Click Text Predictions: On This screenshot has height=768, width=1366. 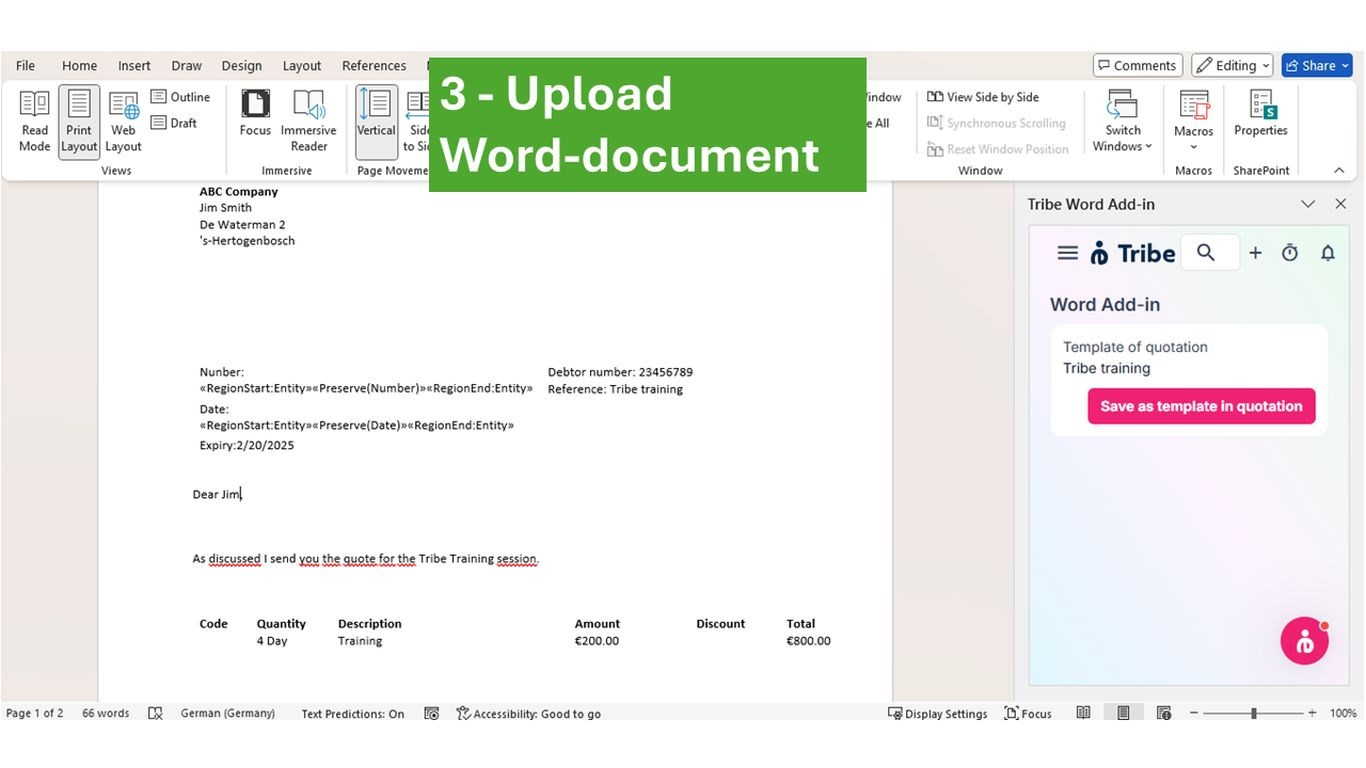click(x=353, y=713)
